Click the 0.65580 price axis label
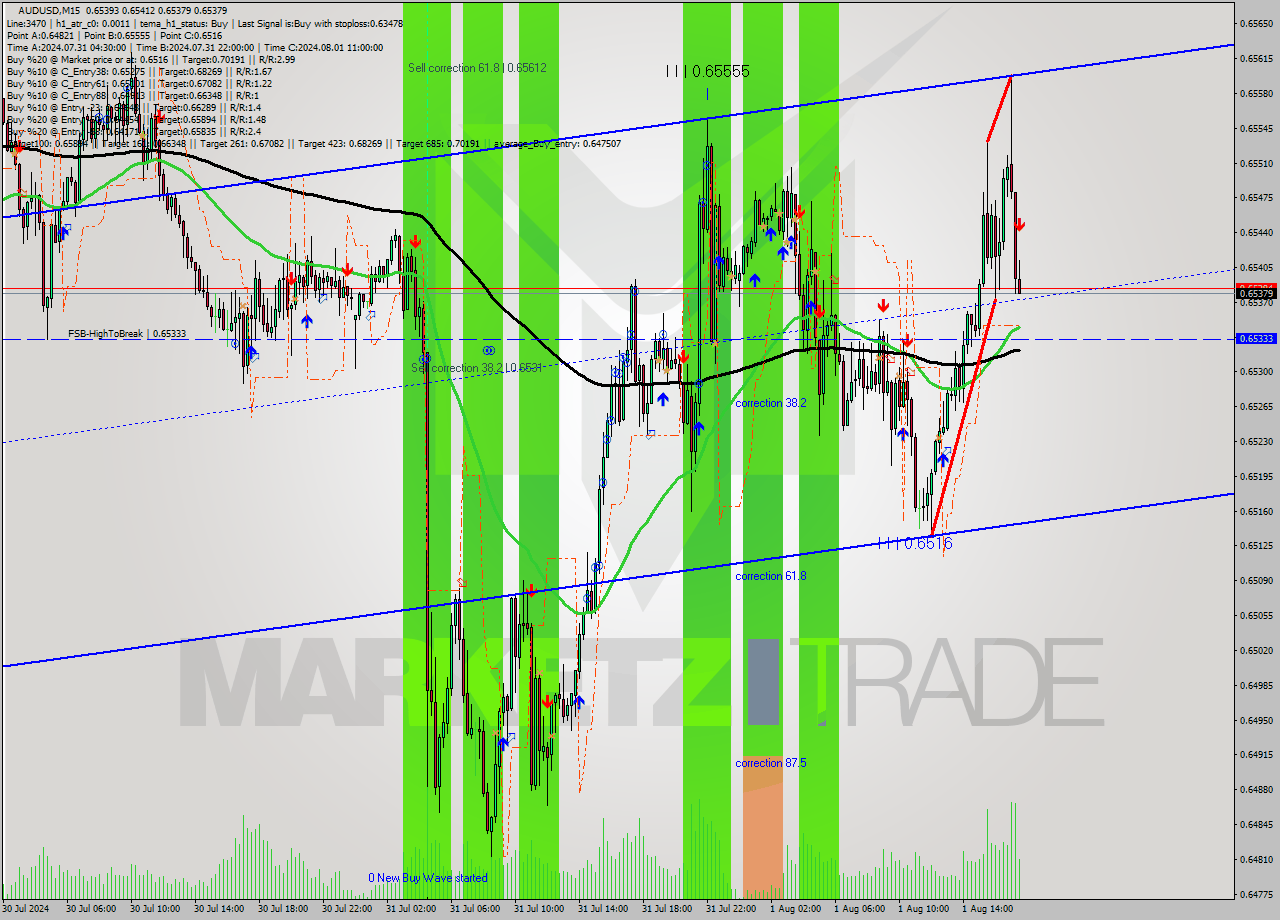This screenshot has width=1280, height=920. (x=1256, y=93)
